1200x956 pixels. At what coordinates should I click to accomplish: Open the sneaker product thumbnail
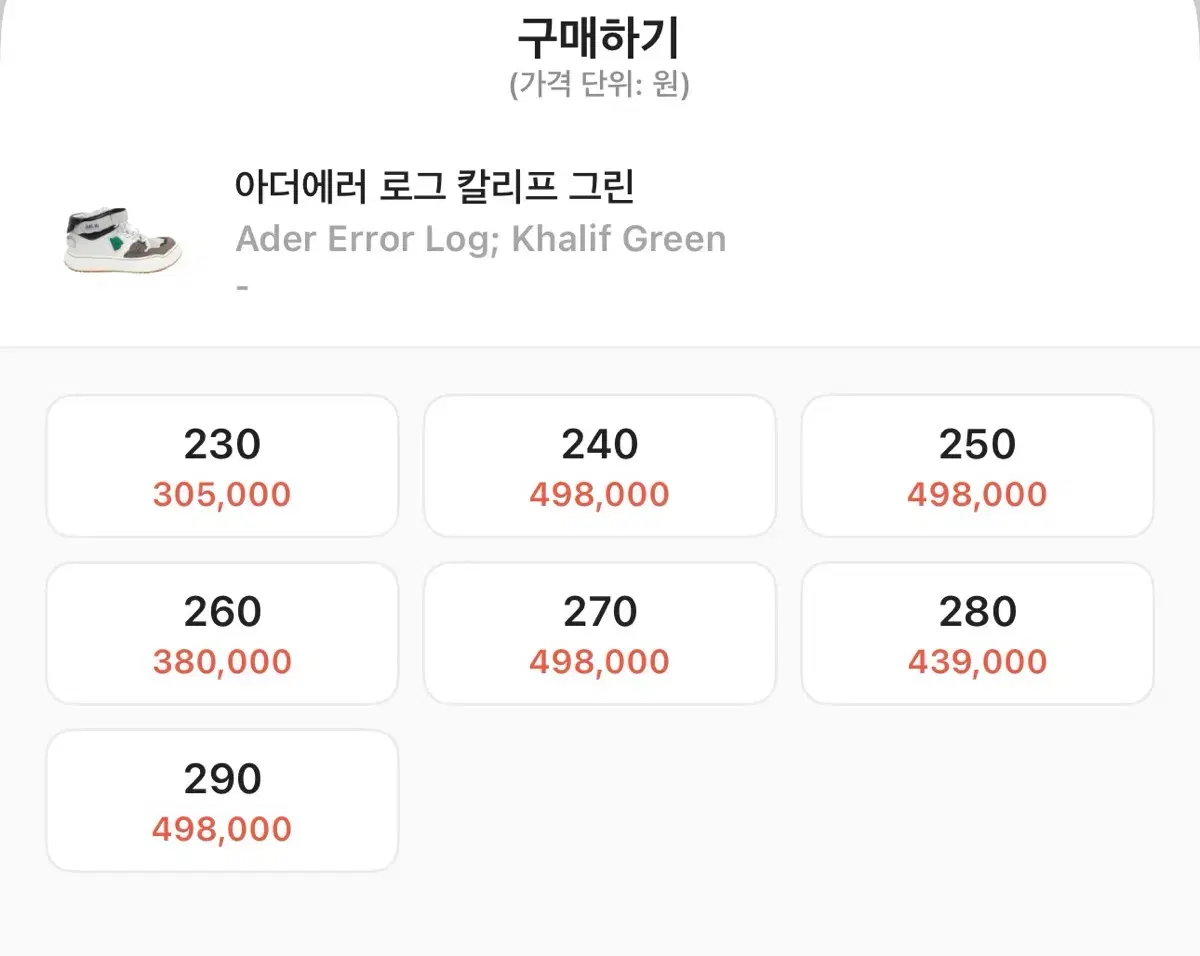click(x=123, y=240)
